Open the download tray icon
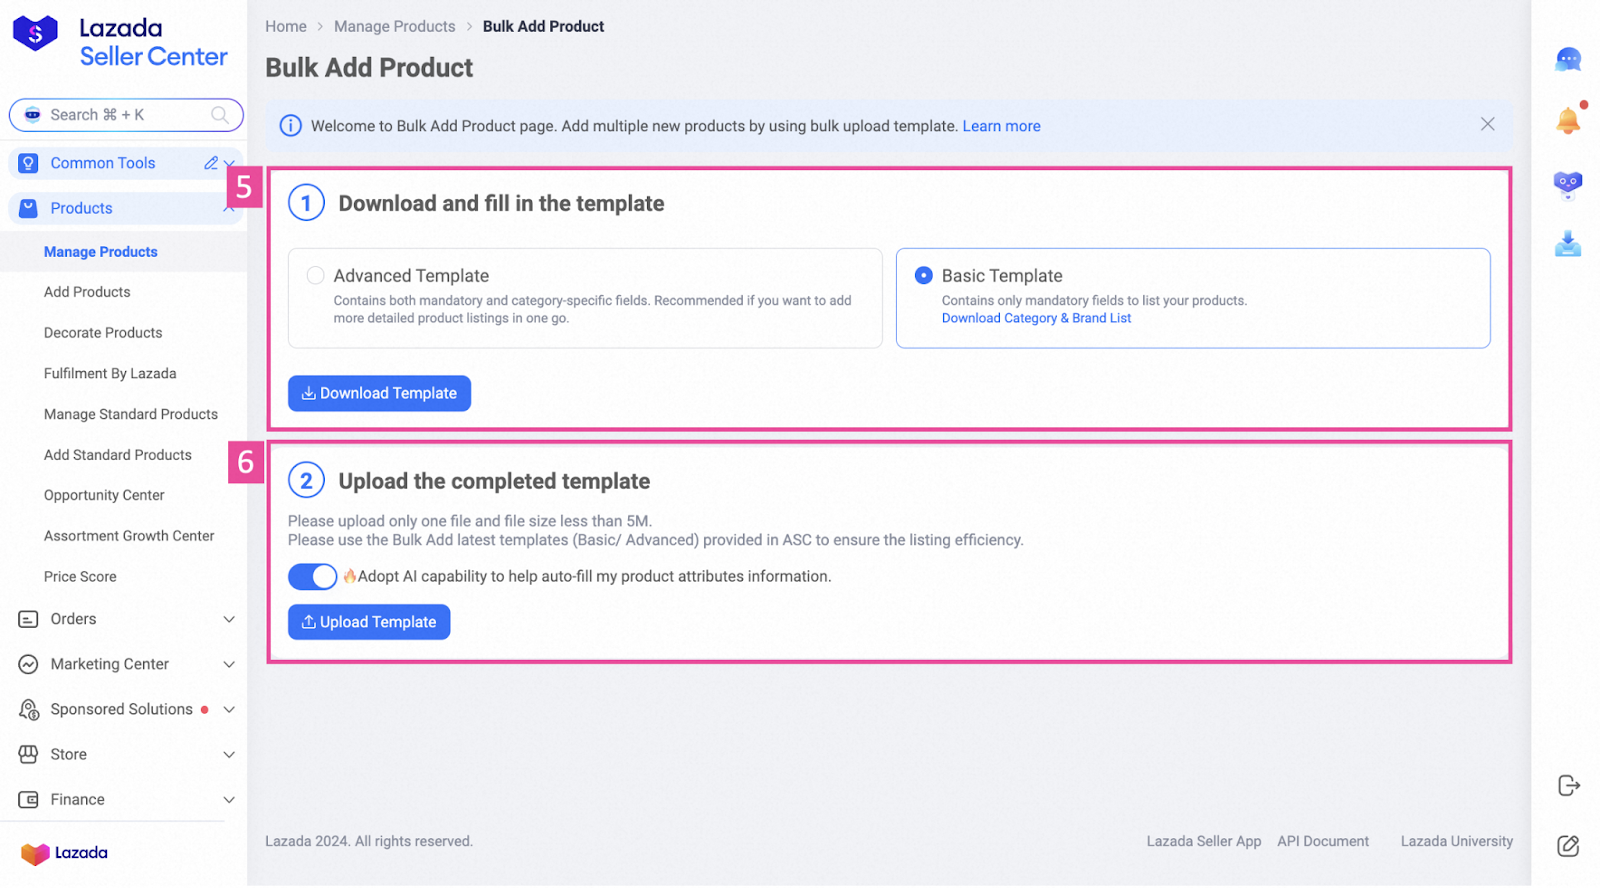Image resolution: width=1600 pixels, height=888 pixels. coord(1568,244)
